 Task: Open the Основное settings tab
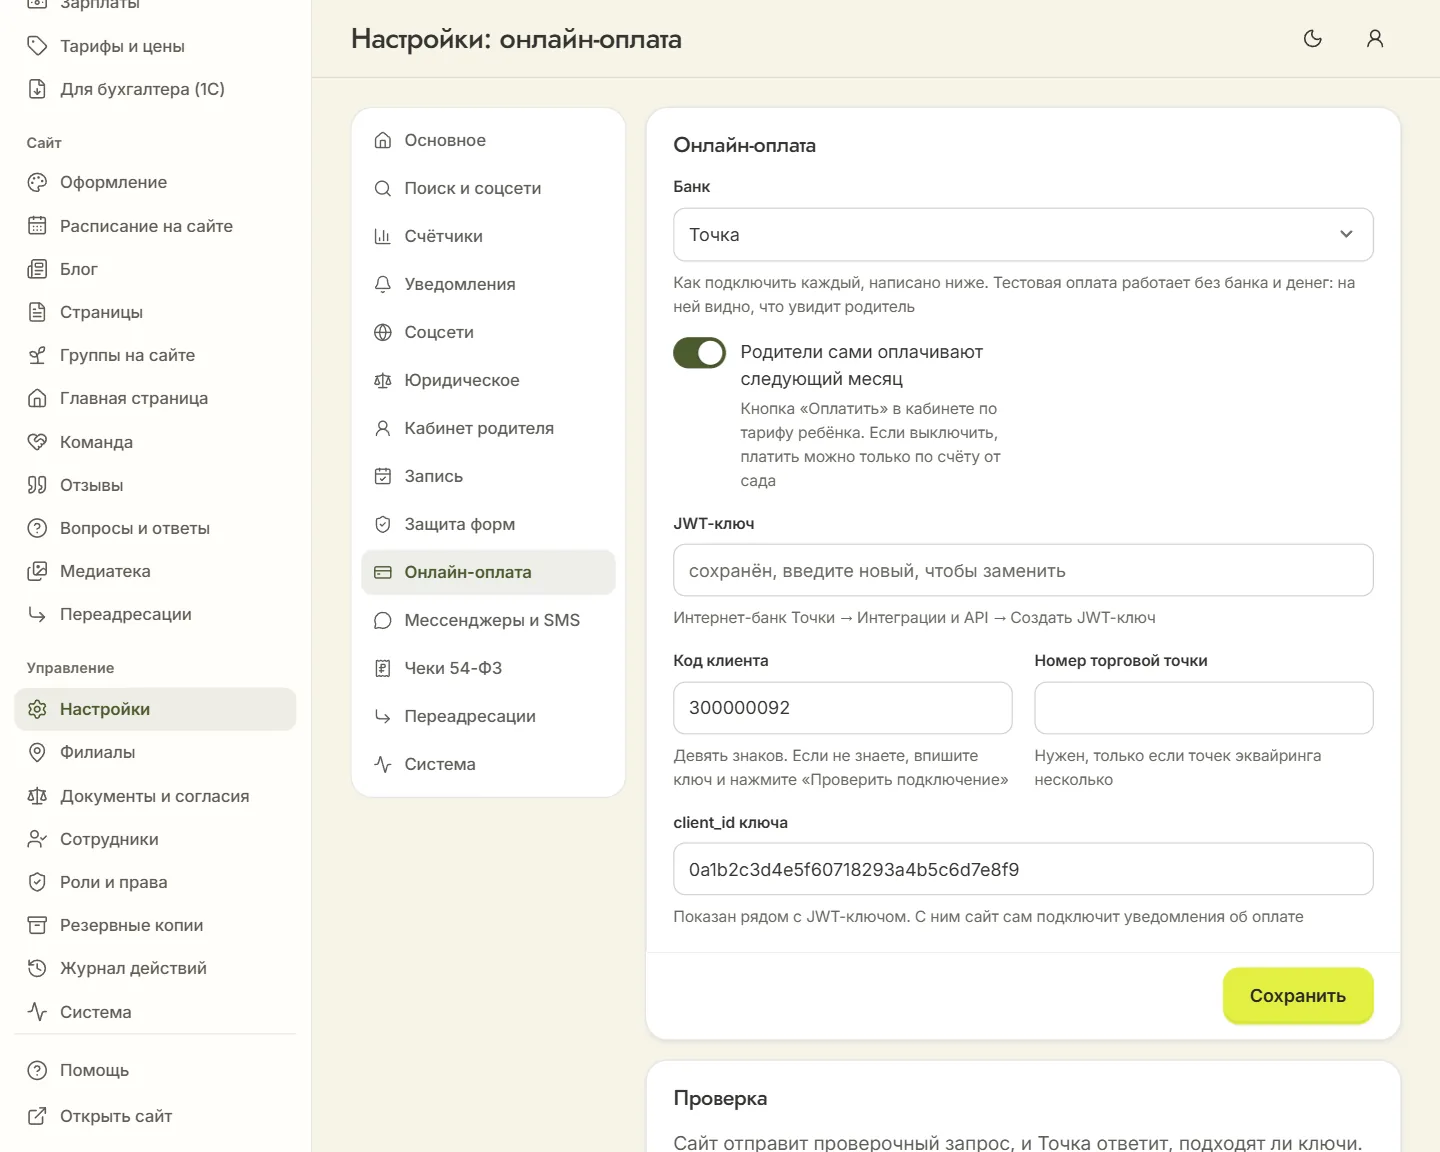click(488, 140)
